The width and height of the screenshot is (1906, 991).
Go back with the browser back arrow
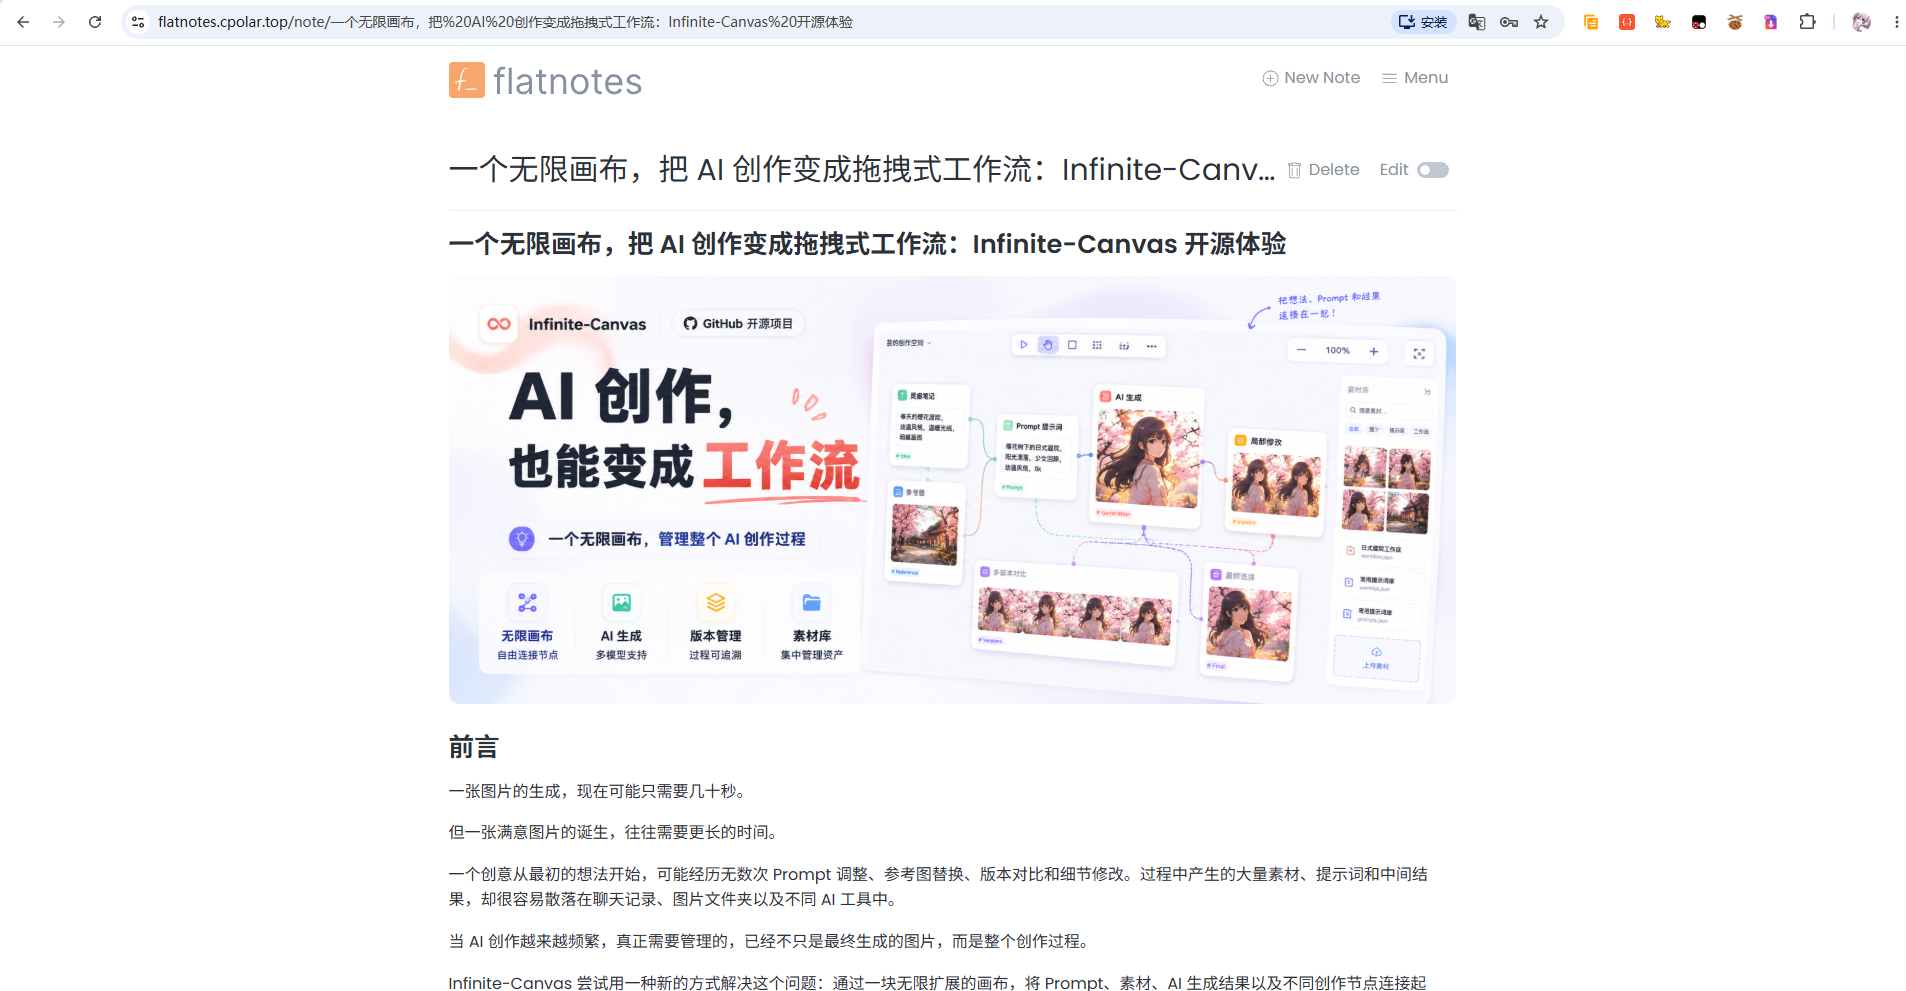23,22
